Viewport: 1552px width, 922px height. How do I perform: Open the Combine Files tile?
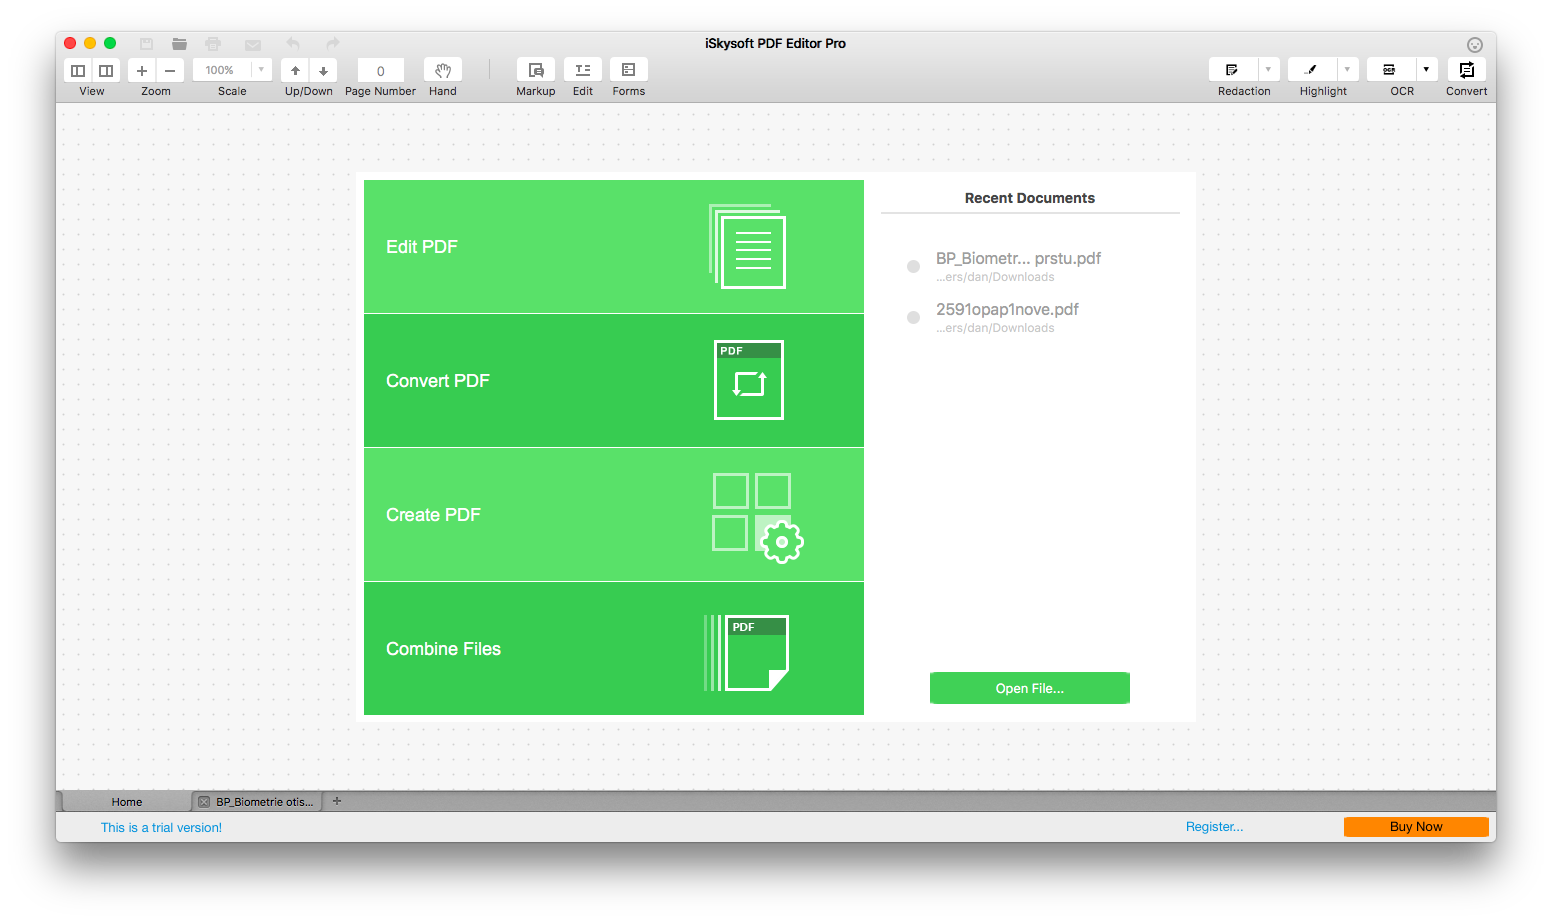pos(614,649)
